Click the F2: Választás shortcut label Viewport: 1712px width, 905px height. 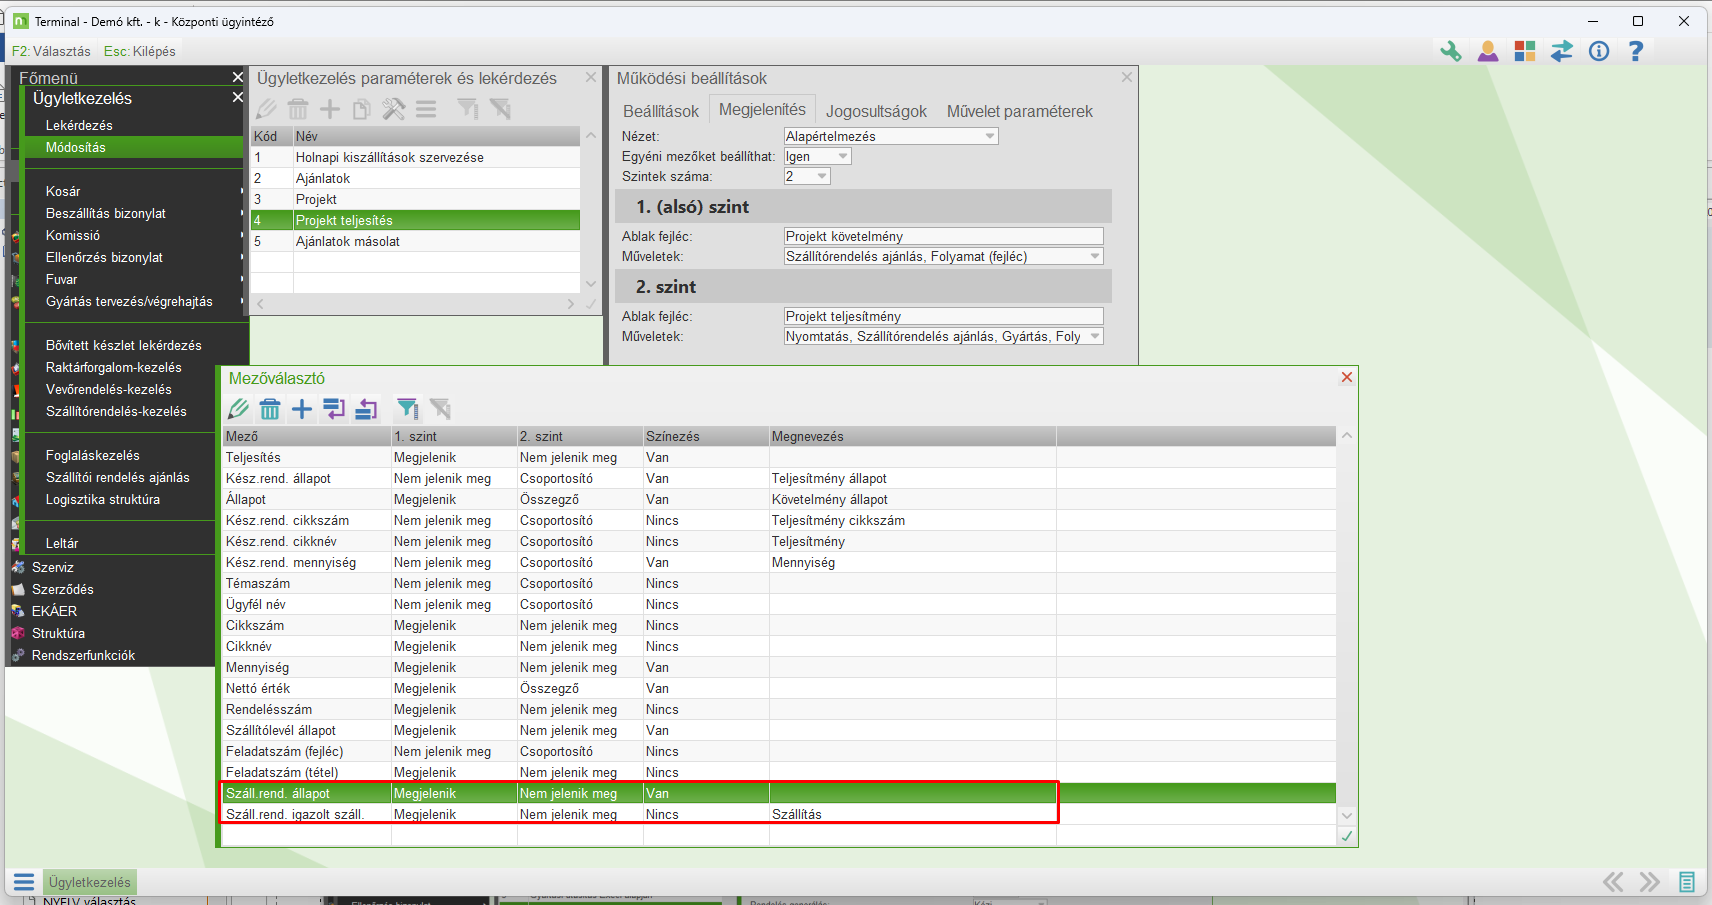[x=51, y=51]
